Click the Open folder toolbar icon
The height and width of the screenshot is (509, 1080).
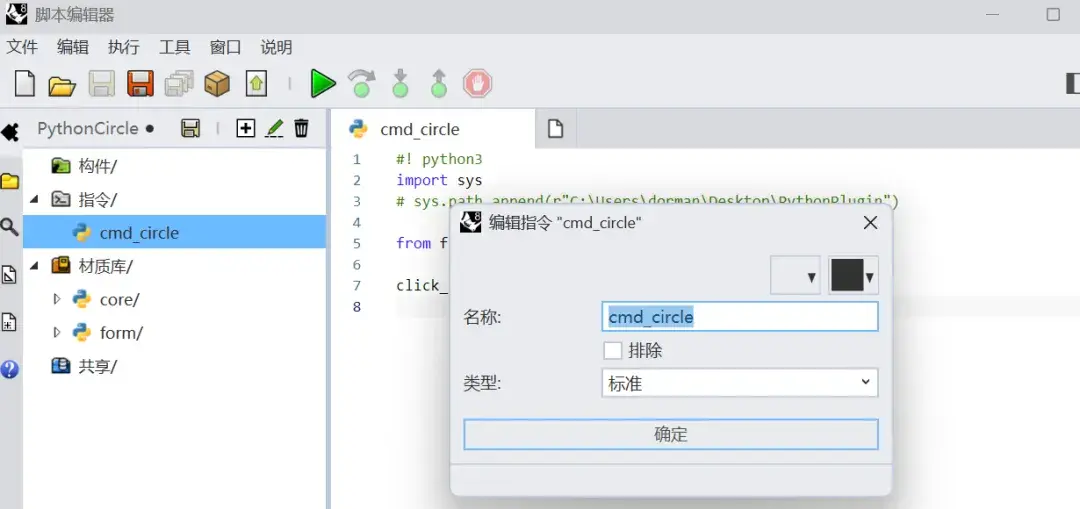pos(62,85)
